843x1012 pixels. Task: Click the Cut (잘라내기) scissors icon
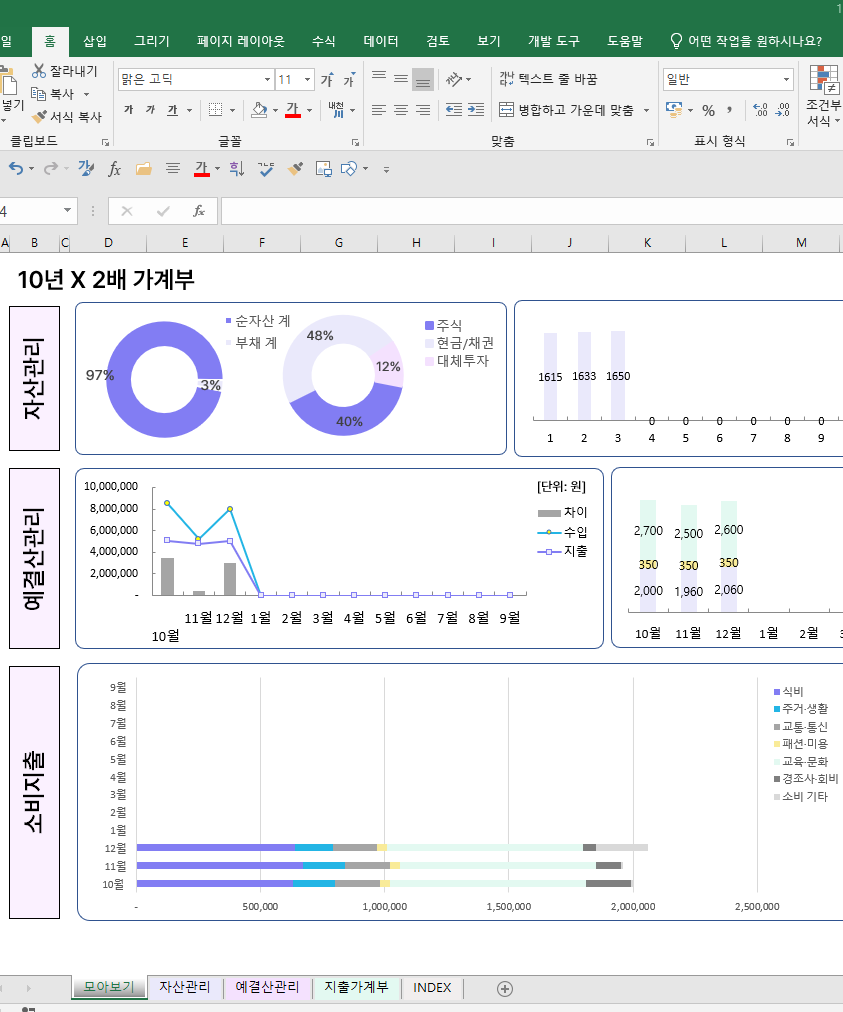coord(39,71)
